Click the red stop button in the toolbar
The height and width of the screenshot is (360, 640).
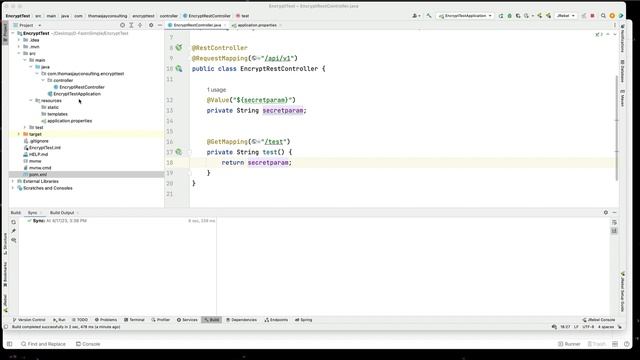pyautogui.click(x=592, y=16)
